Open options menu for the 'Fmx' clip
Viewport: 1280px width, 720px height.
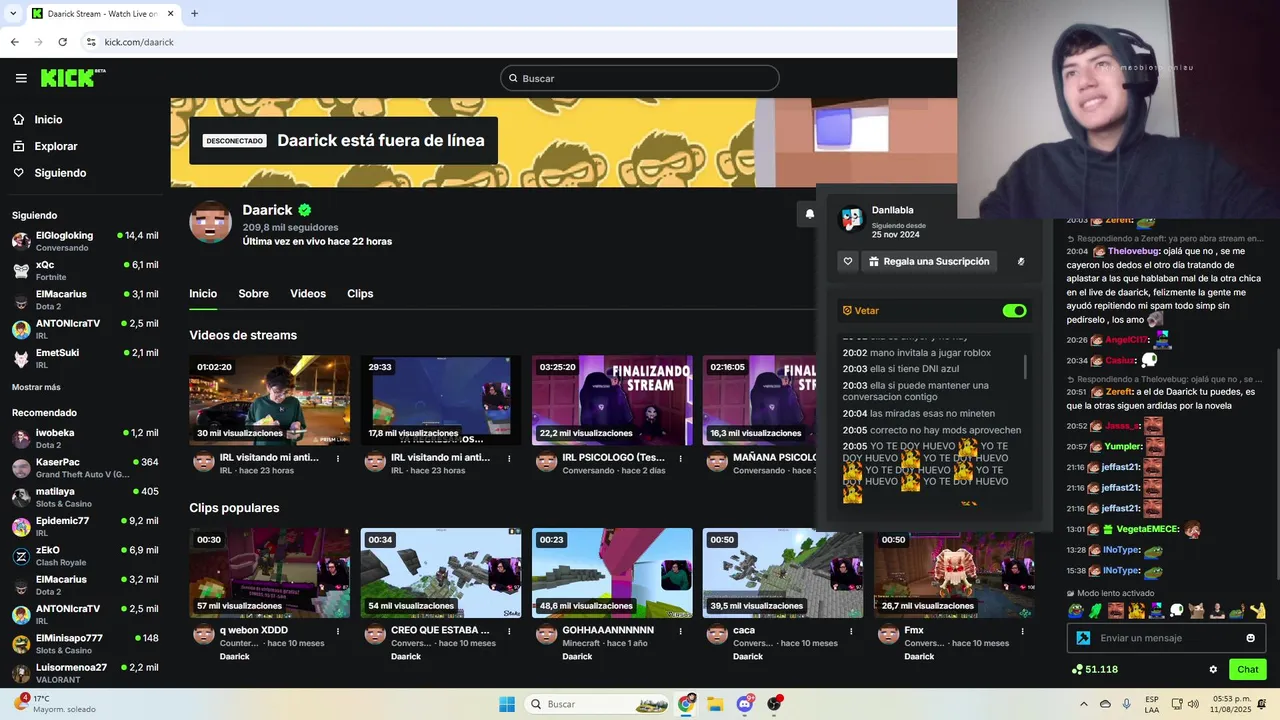pos(1022,631)
